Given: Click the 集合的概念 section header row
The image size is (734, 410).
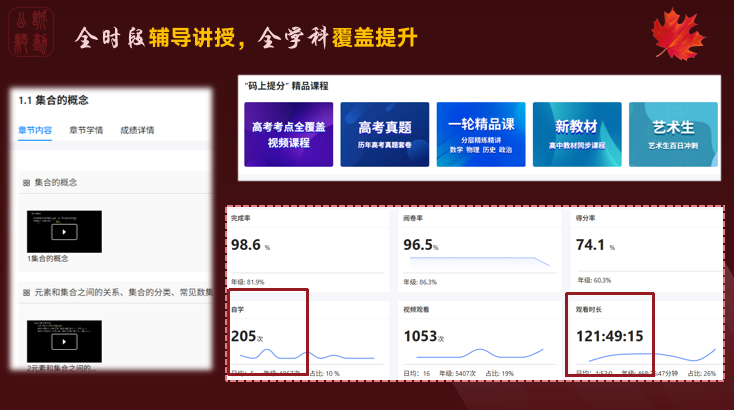Looking at the screenshot, I should (x=115, y=183).
